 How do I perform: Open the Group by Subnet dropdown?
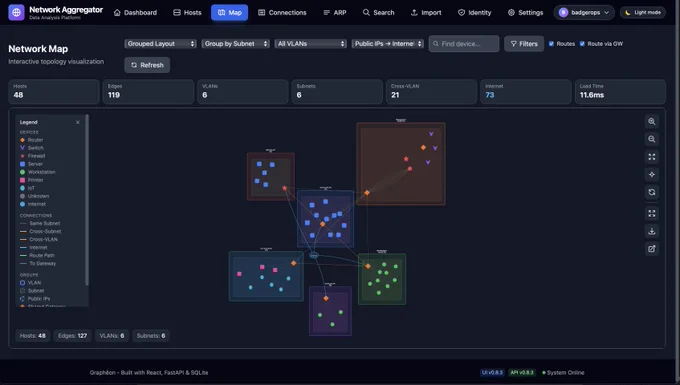[x=235, y=44]
